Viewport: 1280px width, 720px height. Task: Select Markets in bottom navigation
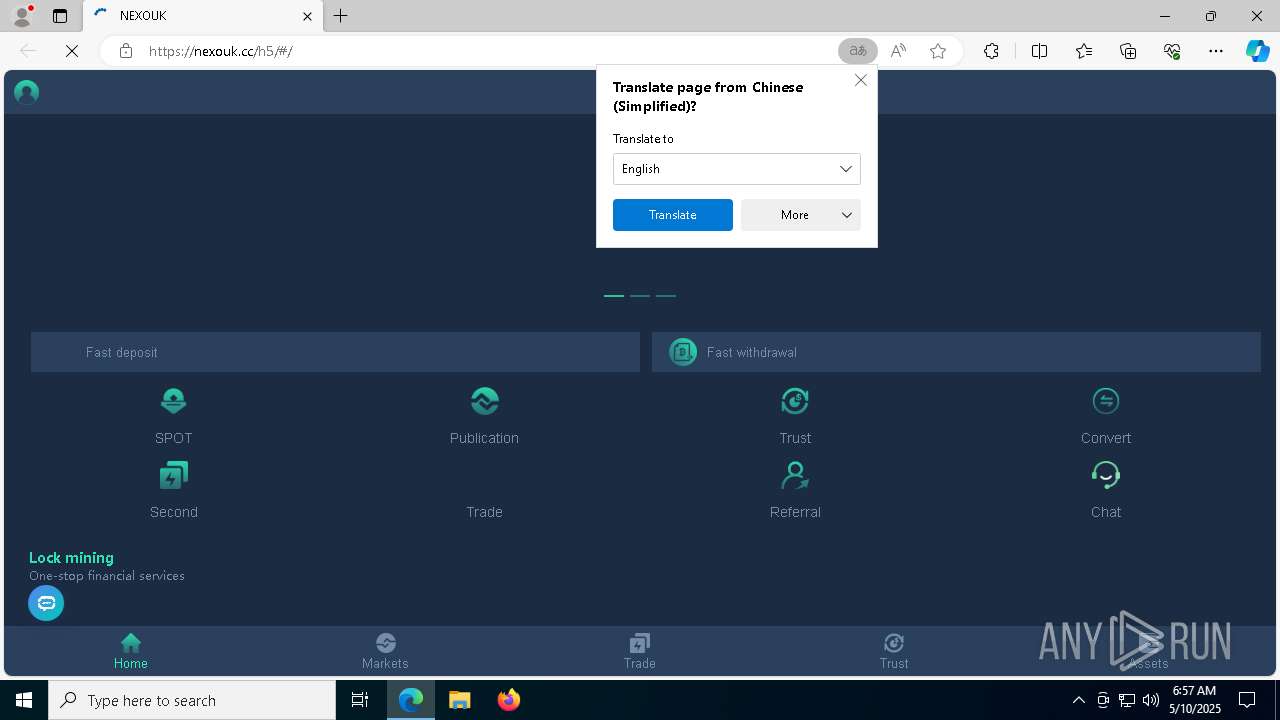385,651
